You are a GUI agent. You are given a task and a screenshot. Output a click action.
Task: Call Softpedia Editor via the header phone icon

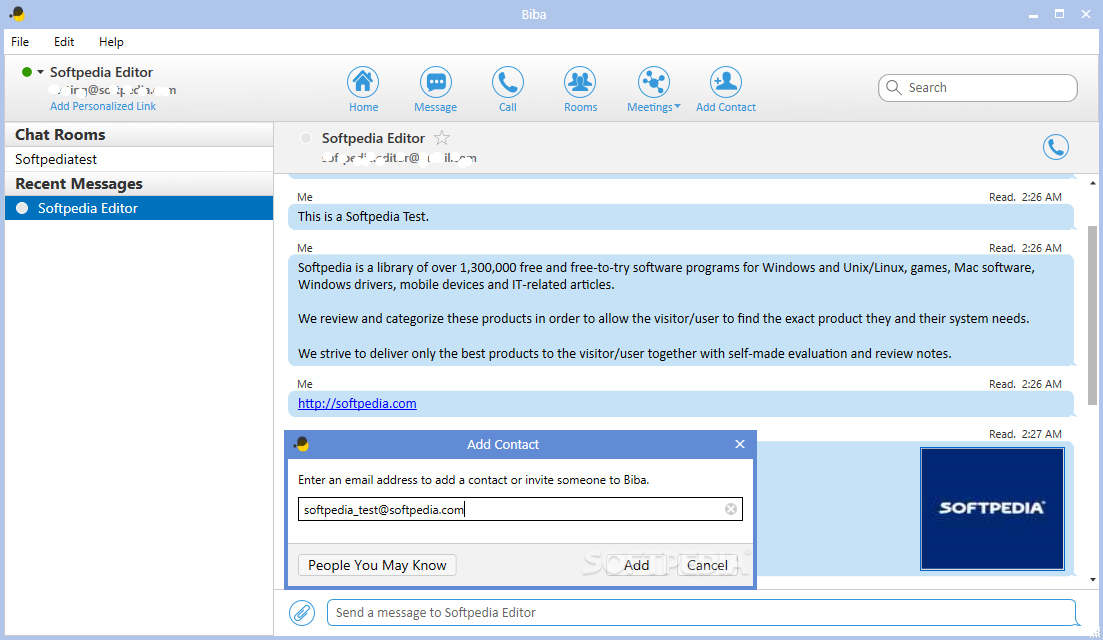pyautogui.click(x=1055, y=147)
